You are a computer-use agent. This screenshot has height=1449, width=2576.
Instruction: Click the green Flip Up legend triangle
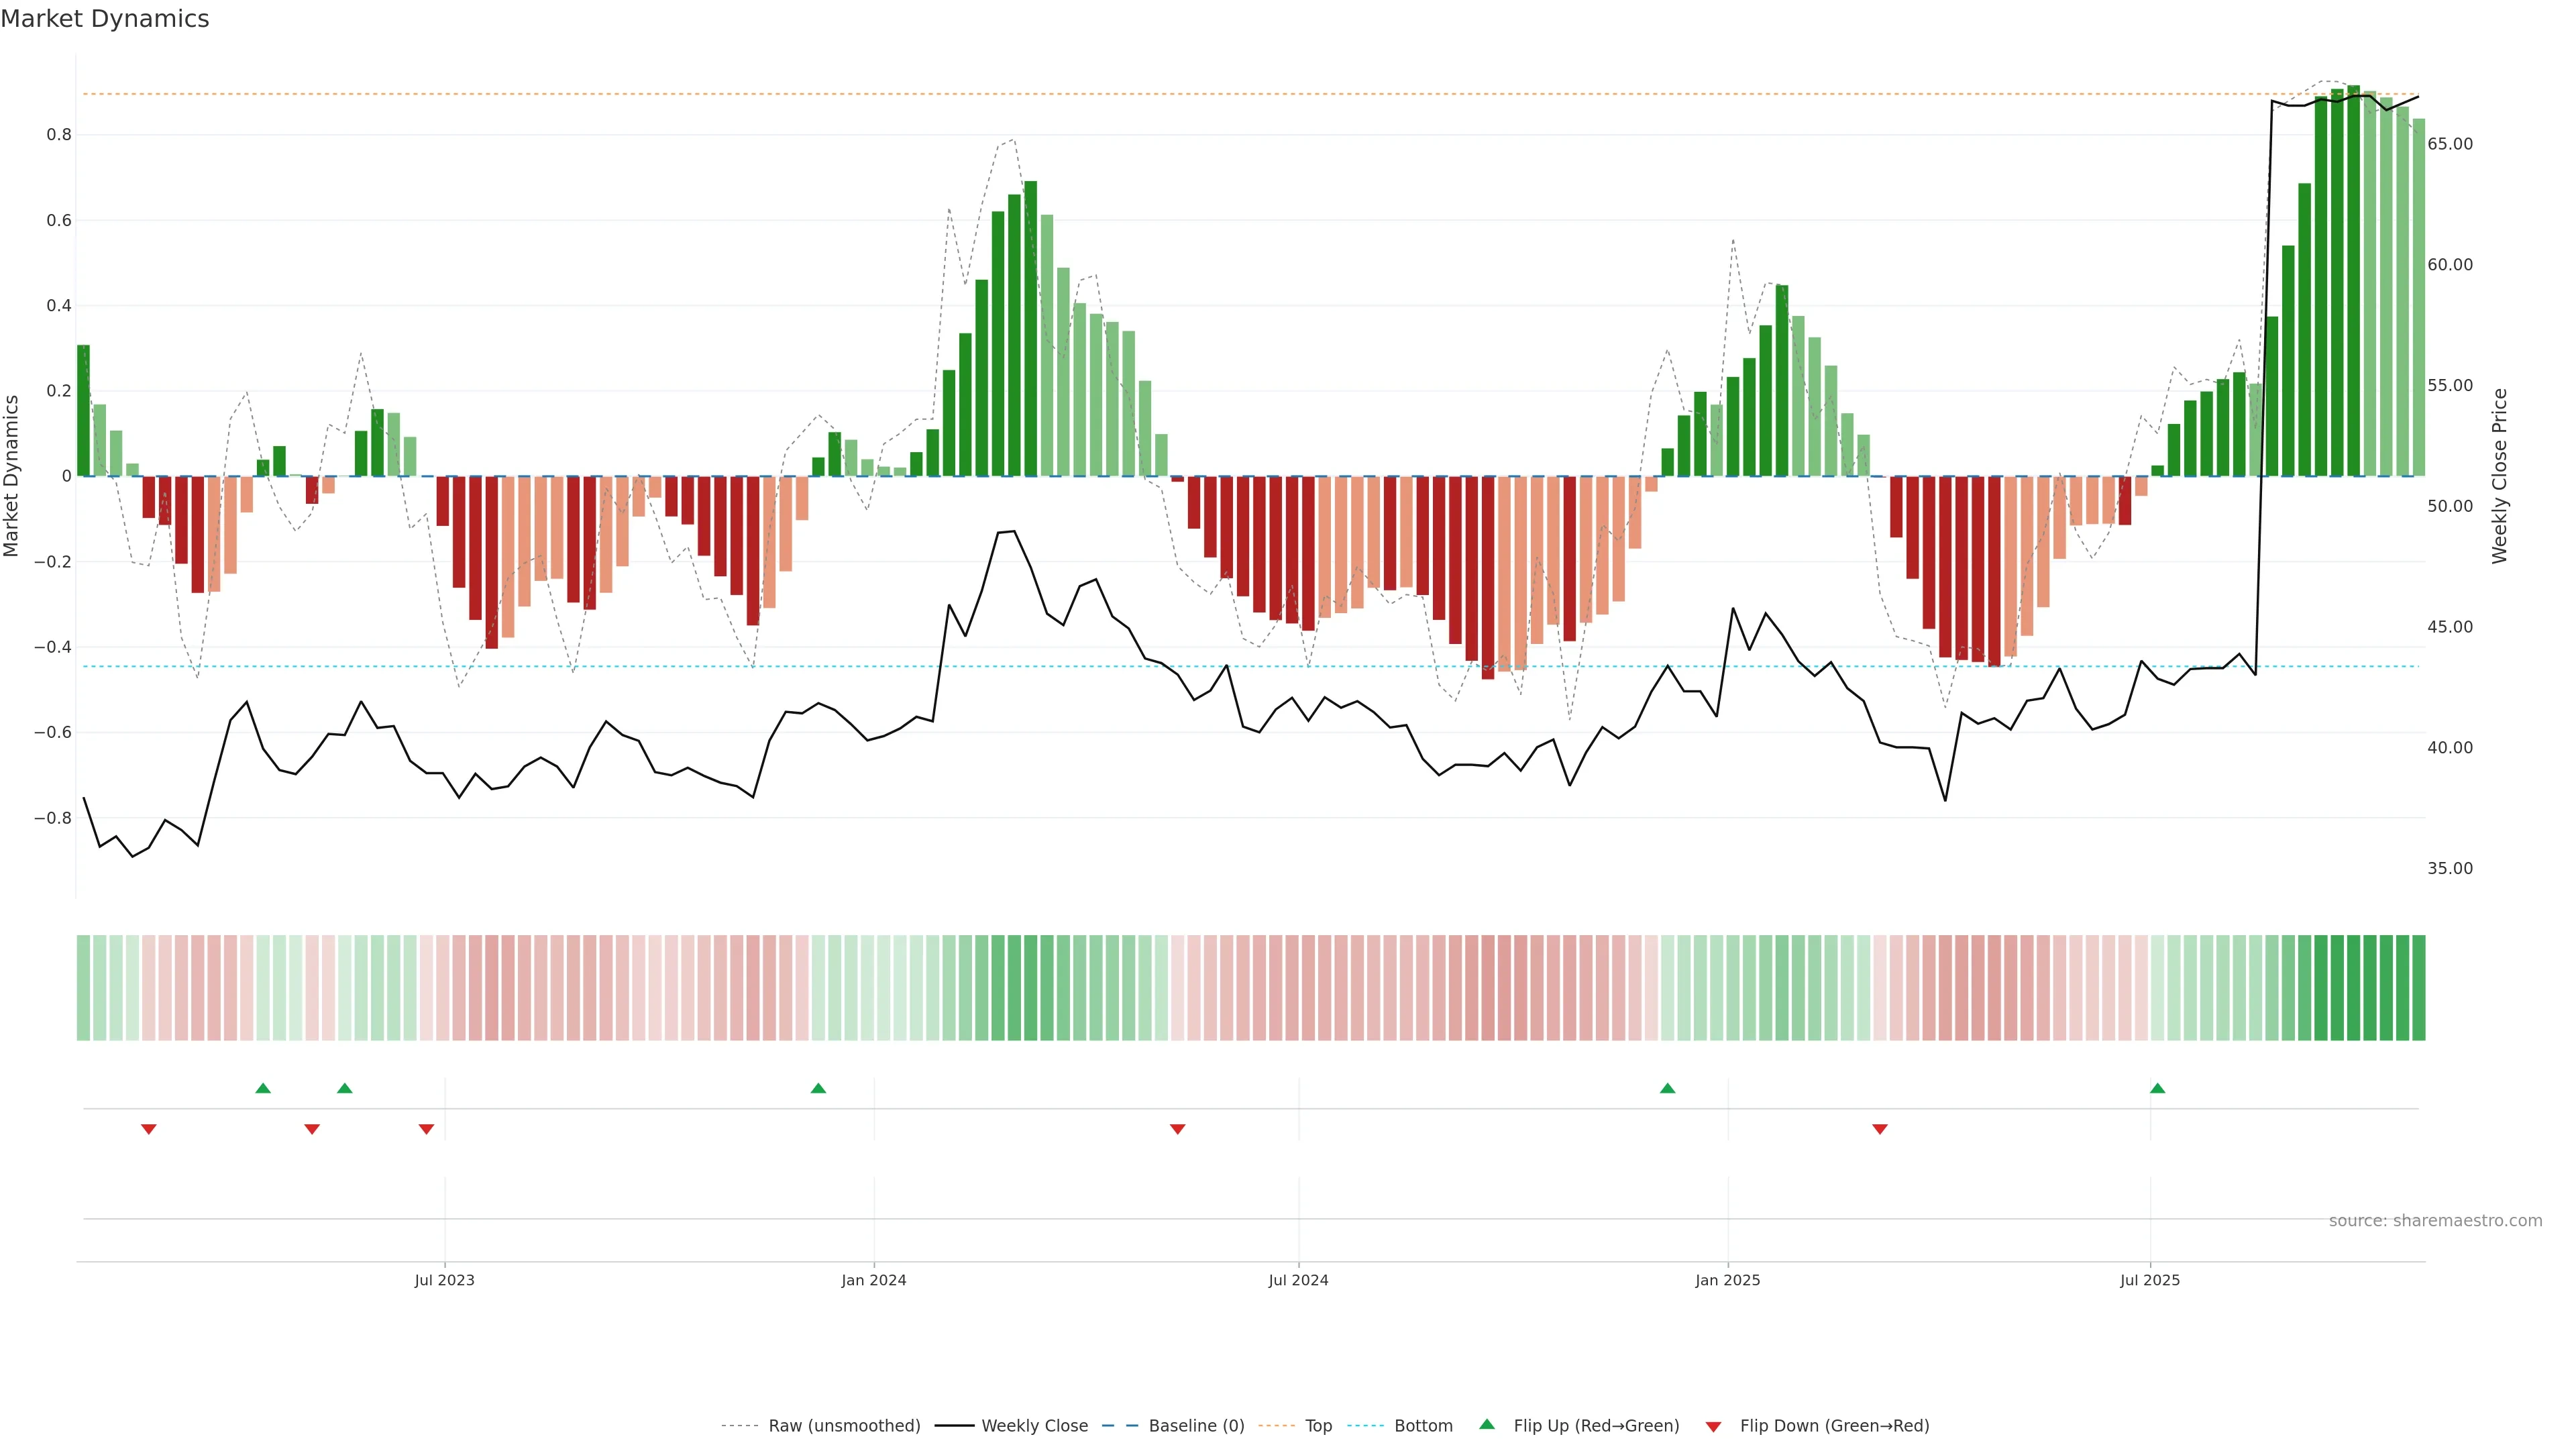(x=1487, y=1424)
